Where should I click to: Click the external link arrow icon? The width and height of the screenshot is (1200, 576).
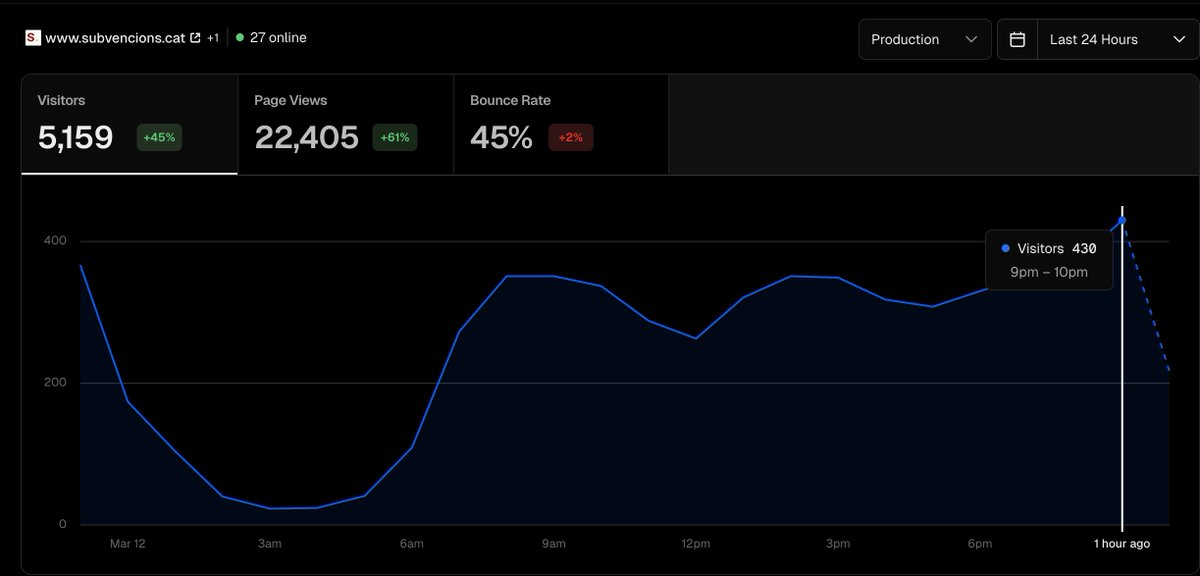point(194,38)
